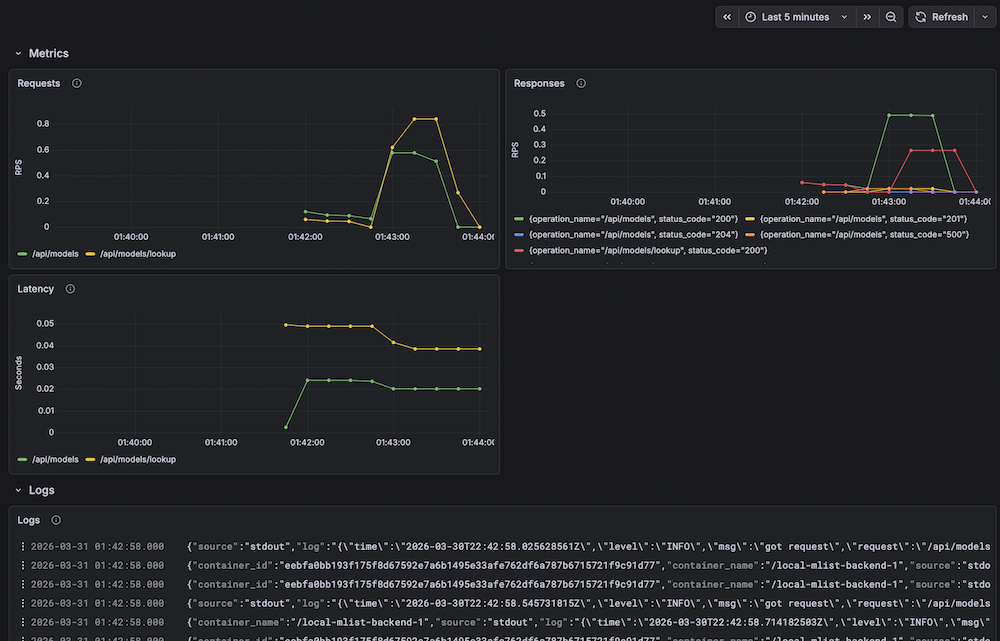Image resolution: width=1000 pixels, height=641 pixels.
Task: Click info icon next to Responses title
Action: [581, 84]
